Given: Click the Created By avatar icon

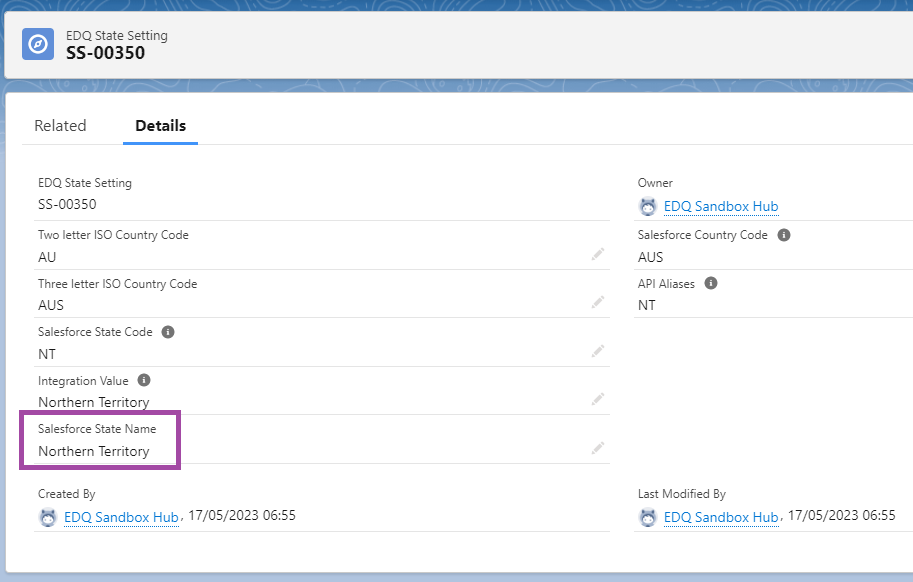Looking at the screenshot, I should pos(48,517).
